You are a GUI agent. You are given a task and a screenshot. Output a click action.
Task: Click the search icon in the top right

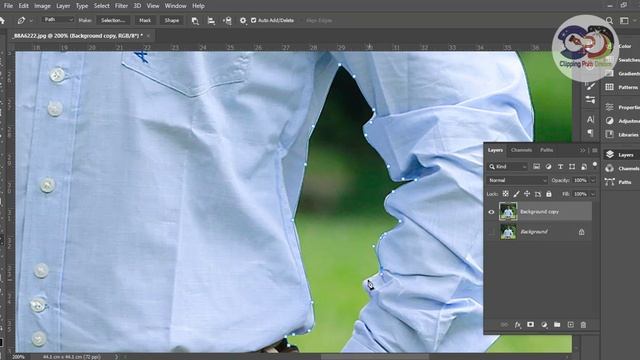(x=609, y=20)
